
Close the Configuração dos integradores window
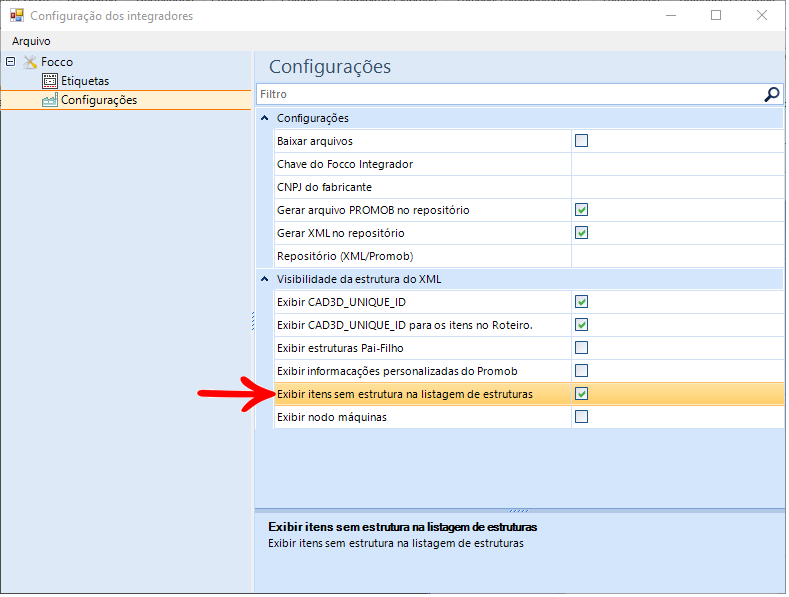tap(762, 16)
